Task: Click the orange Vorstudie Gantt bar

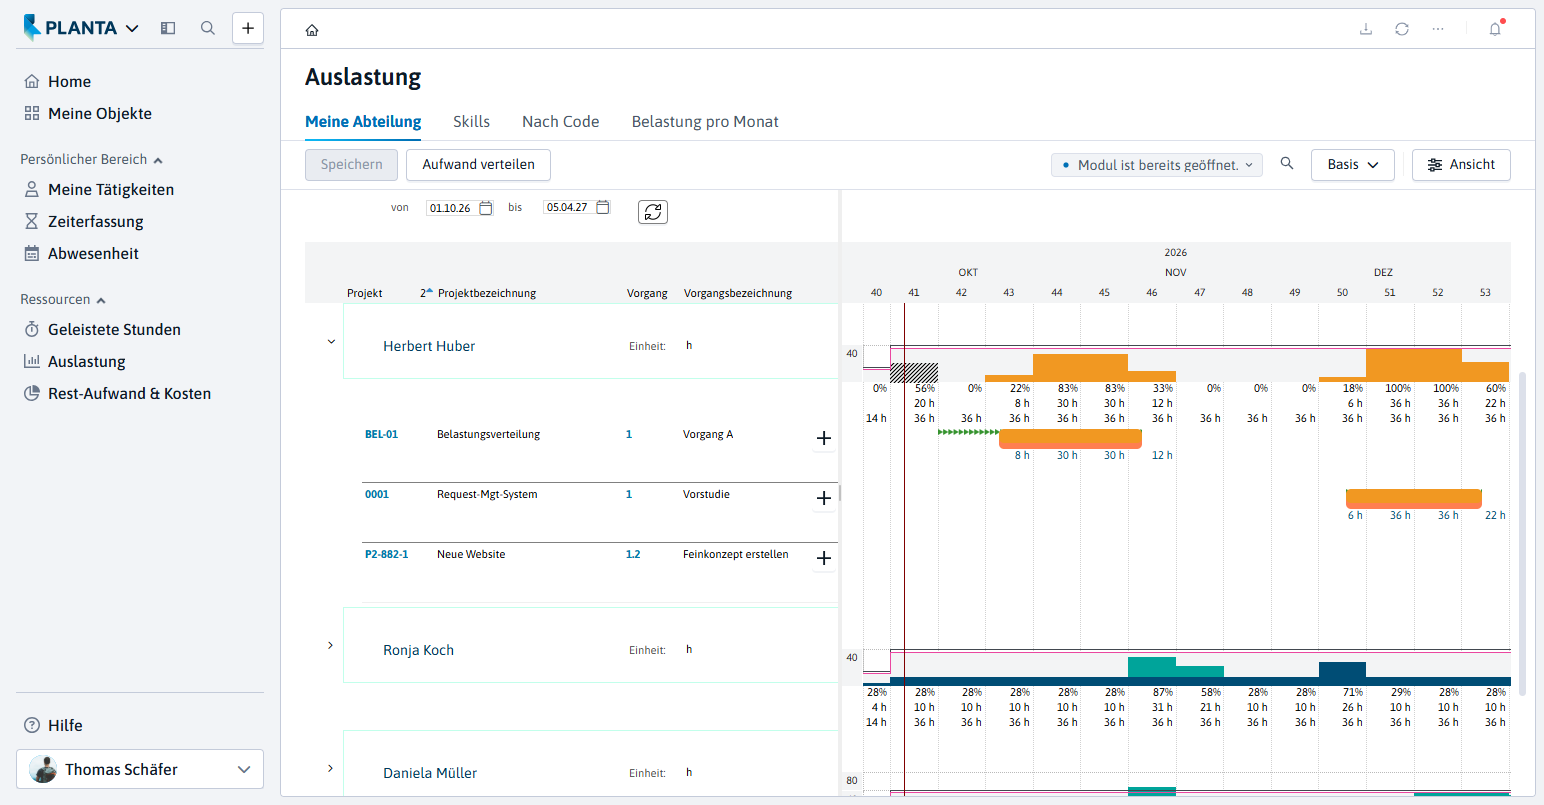Action: (1413, 498)
